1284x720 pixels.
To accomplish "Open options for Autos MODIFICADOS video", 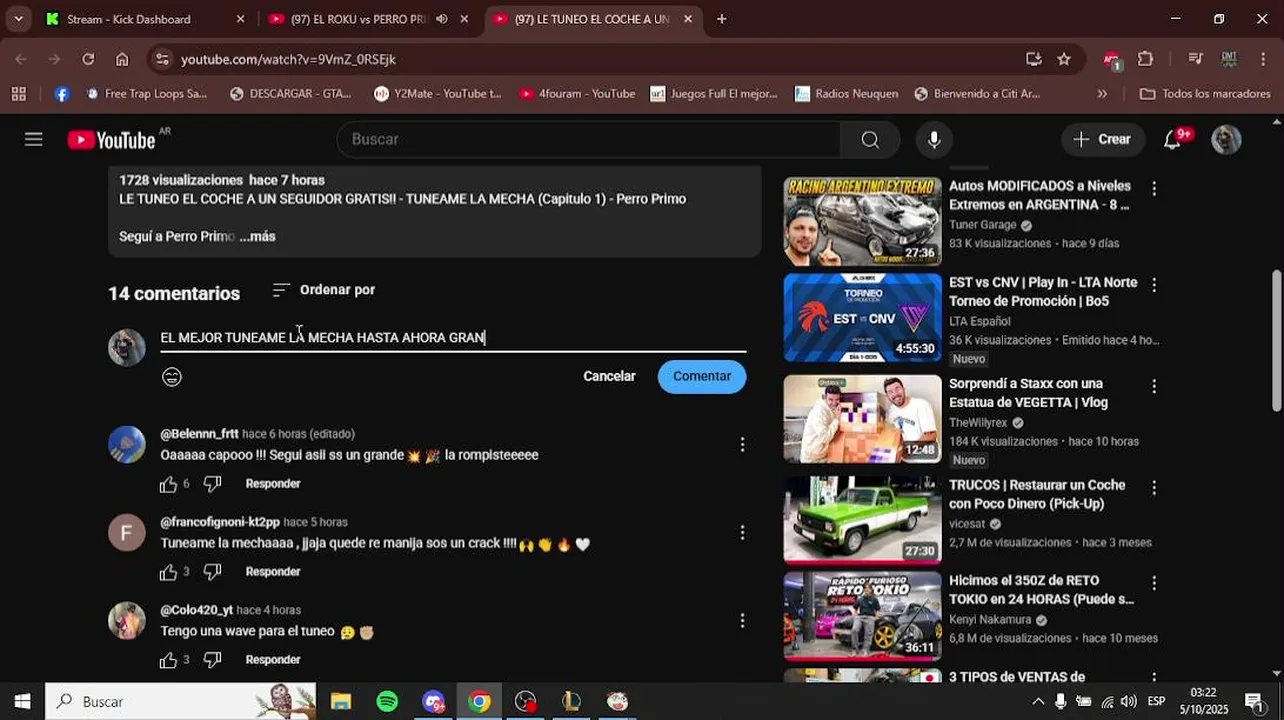I will [x=1154, y=189].
